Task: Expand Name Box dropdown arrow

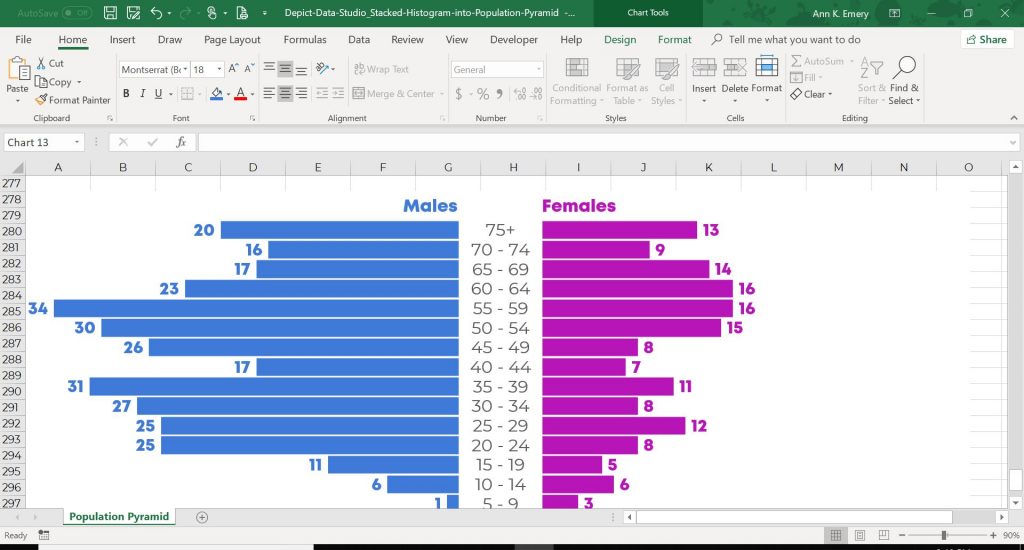Action: point(77,142)
